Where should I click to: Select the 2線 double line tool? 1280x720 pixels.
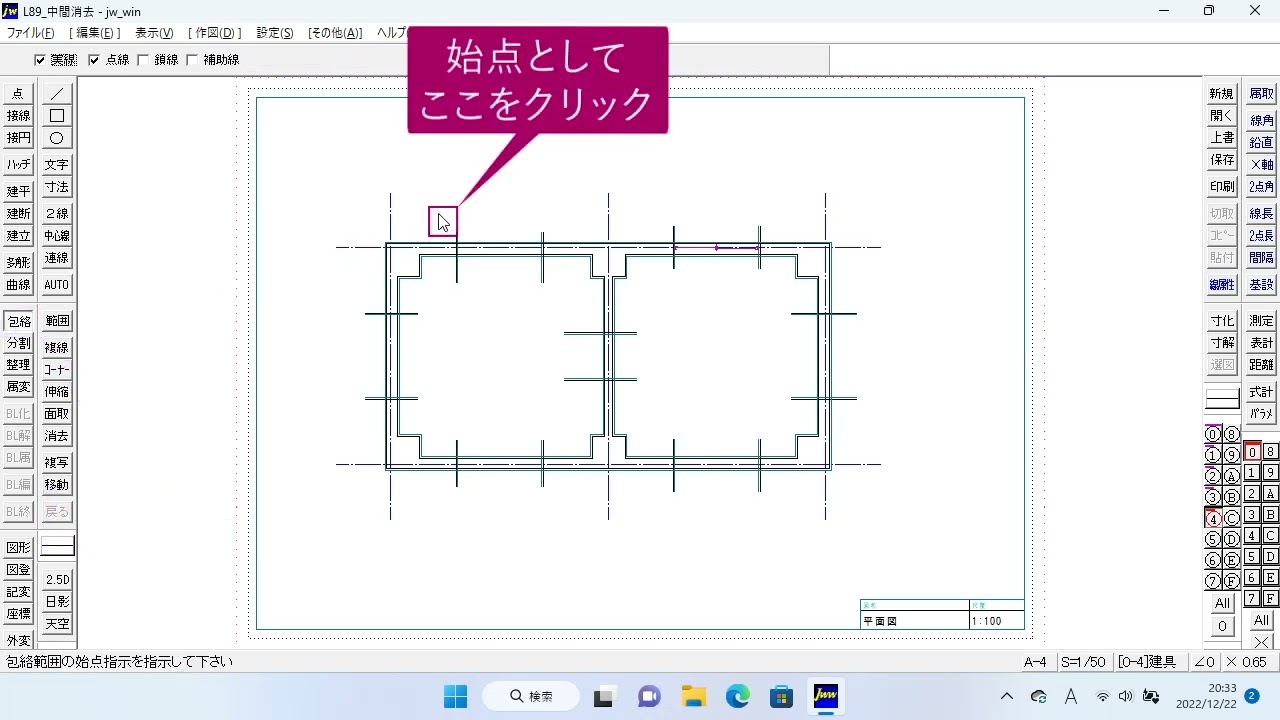point(57,214)
